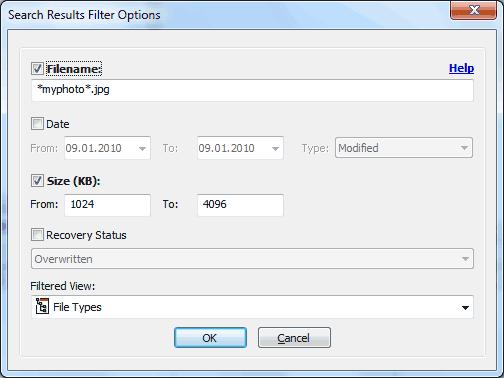Toggle the Size (KB) checkbox

point(37,181)
